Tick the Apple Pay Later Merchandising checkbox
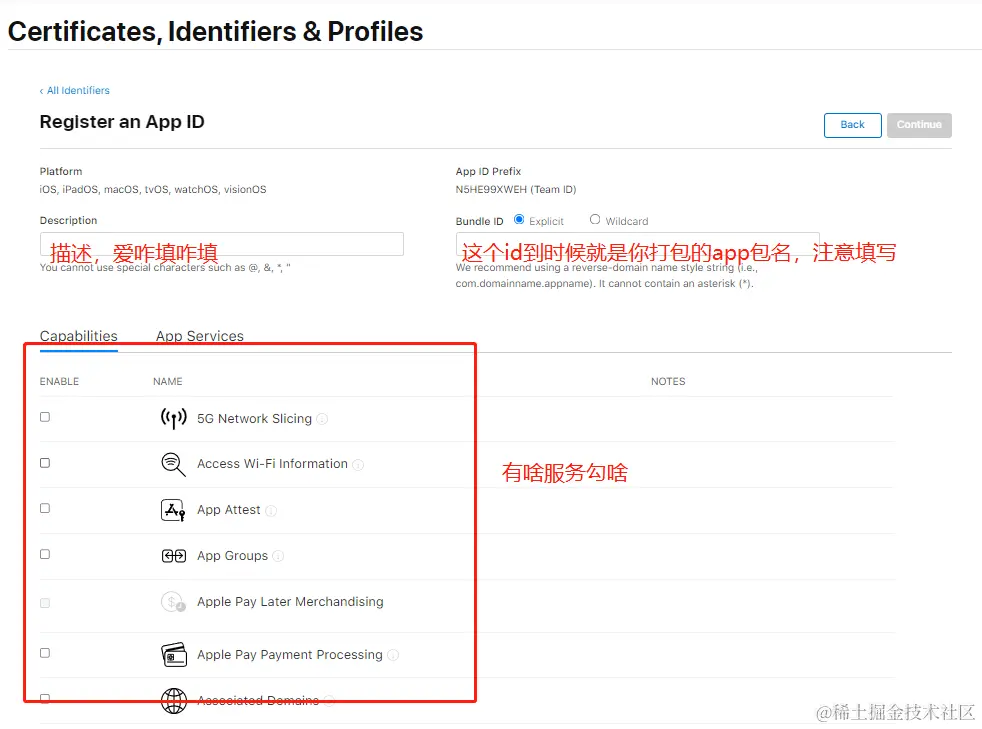The width and height of the screenshot is (982, 729). click(45, 603)
